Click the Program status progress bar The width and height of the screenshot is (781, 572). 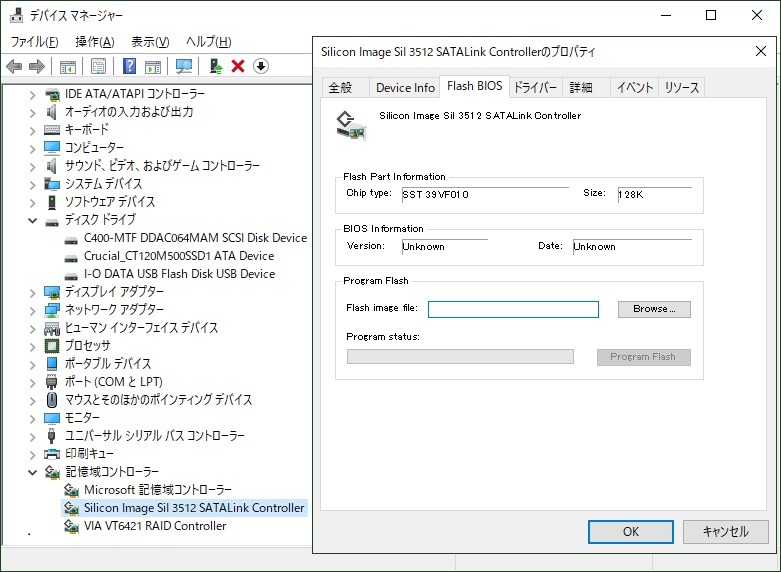click(x=460, y=357)
